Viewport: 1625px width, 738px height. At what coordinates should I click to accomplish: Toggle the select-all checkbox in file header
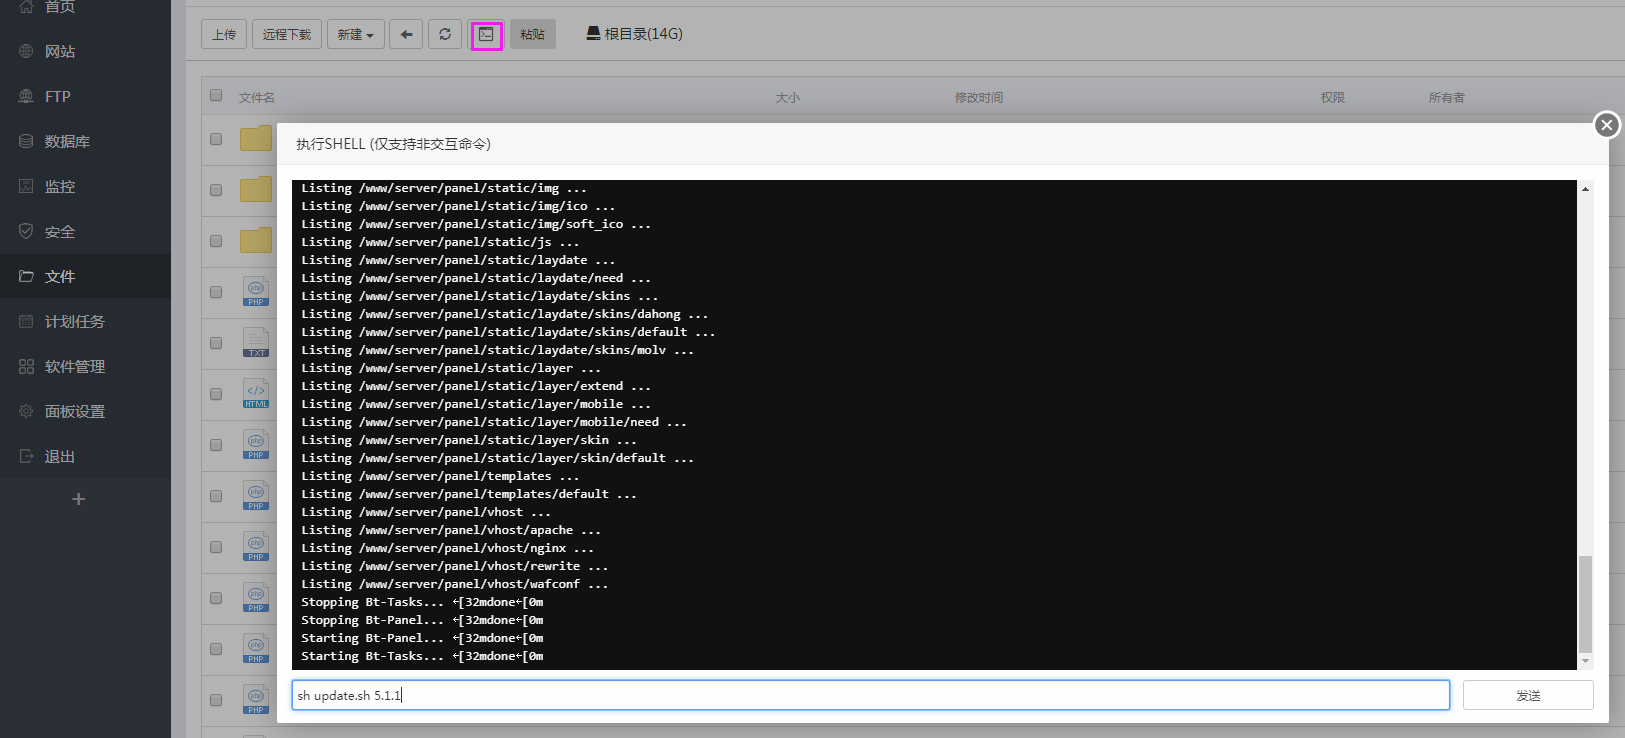pyautogui.click(x=216, y=96)
